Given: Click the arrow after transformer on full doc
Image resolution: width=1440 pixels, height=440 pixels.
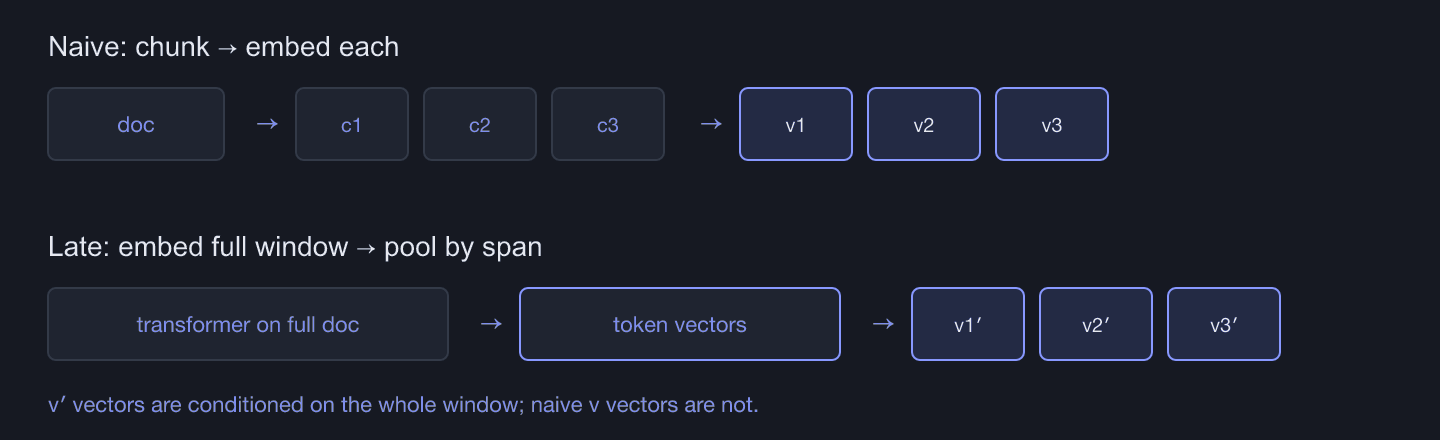Looking at the screenshot, I should pyautogui.click(x=490, y=324).
